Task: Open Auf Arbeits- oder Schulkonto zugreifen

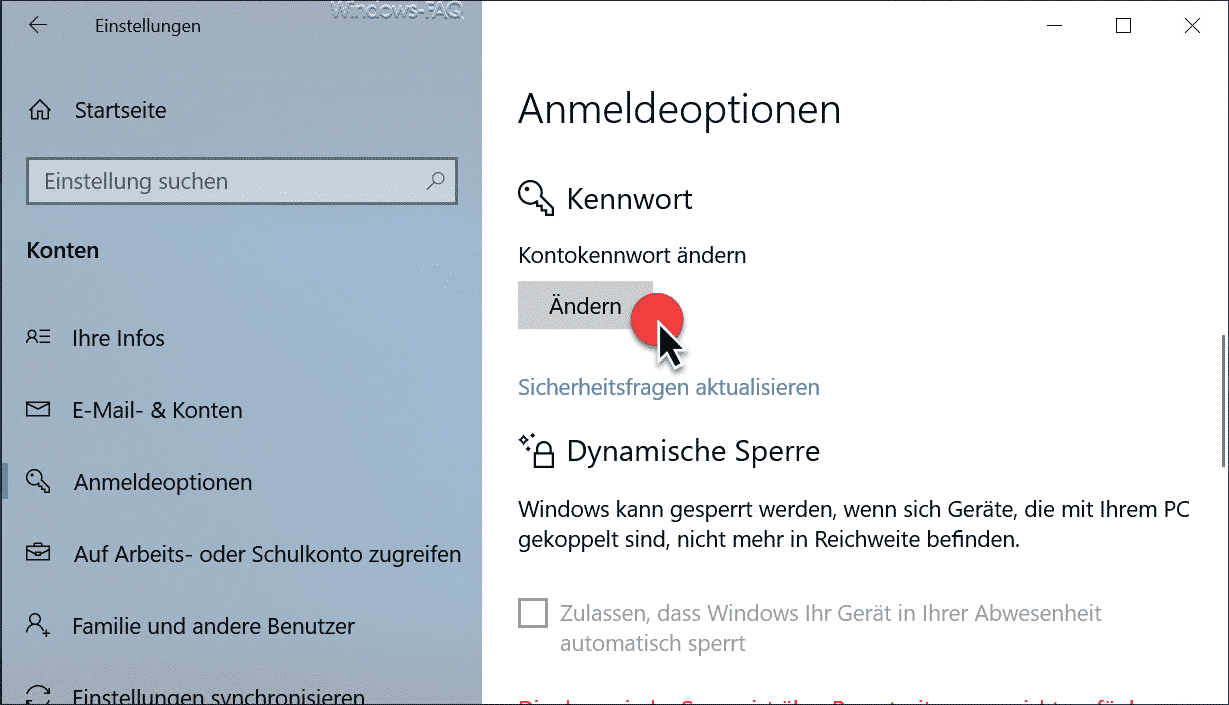Action: [x=267, y=554]
